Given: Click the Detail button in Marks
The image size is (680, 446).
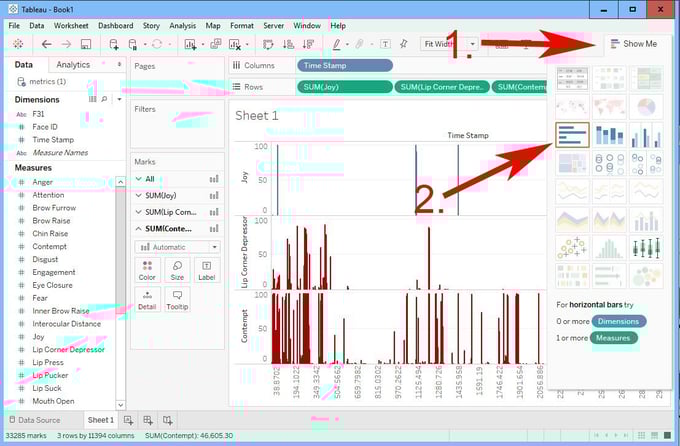Looking at the screenshot, I should [x=148, y=299].
